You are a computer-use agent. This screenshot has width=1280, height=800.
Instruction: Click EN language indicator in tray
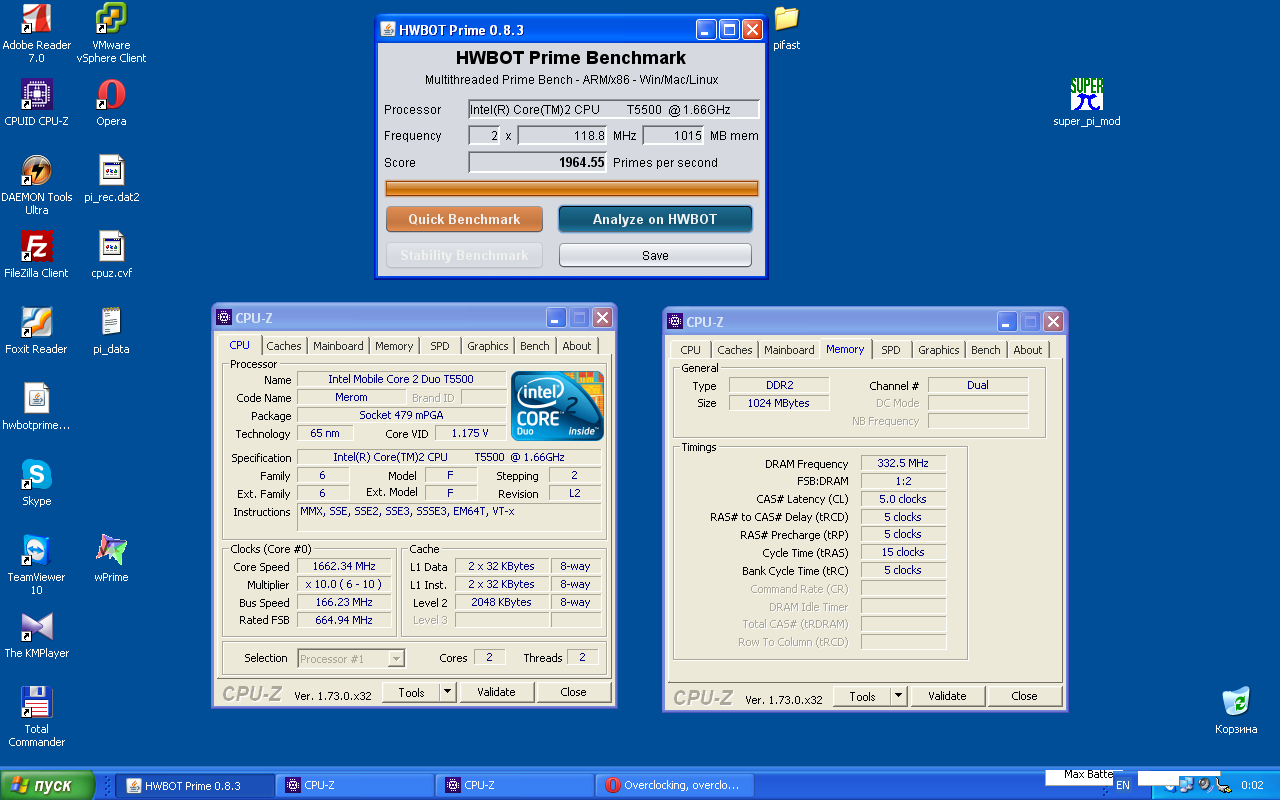point(1123,785)
